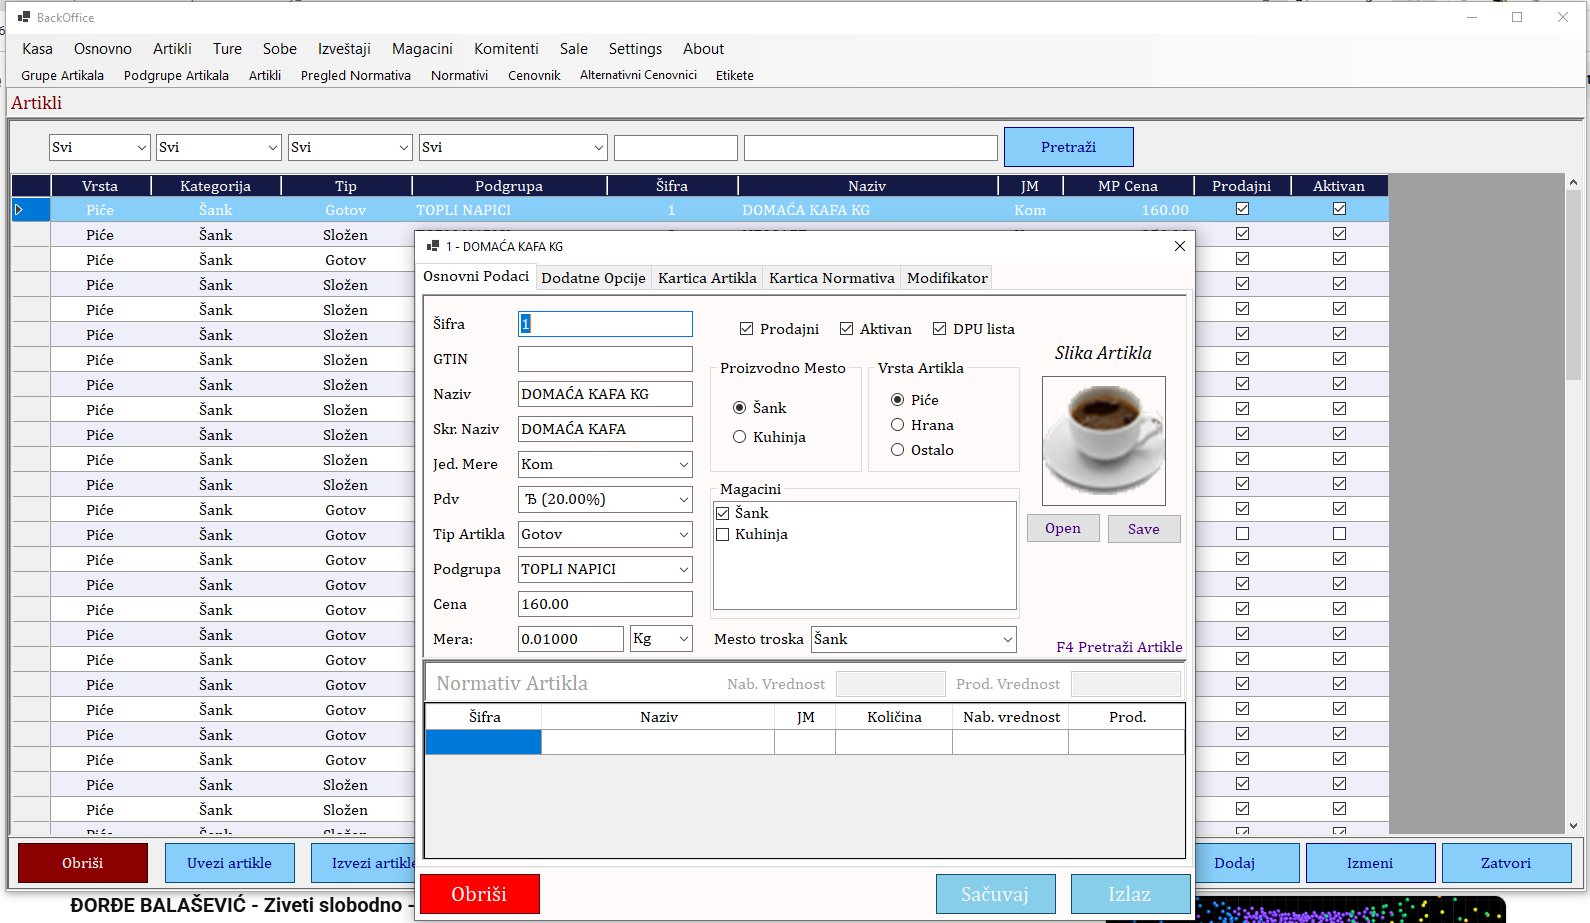
Task: Click the GTIN input field
Action: (x=605, y=359)
